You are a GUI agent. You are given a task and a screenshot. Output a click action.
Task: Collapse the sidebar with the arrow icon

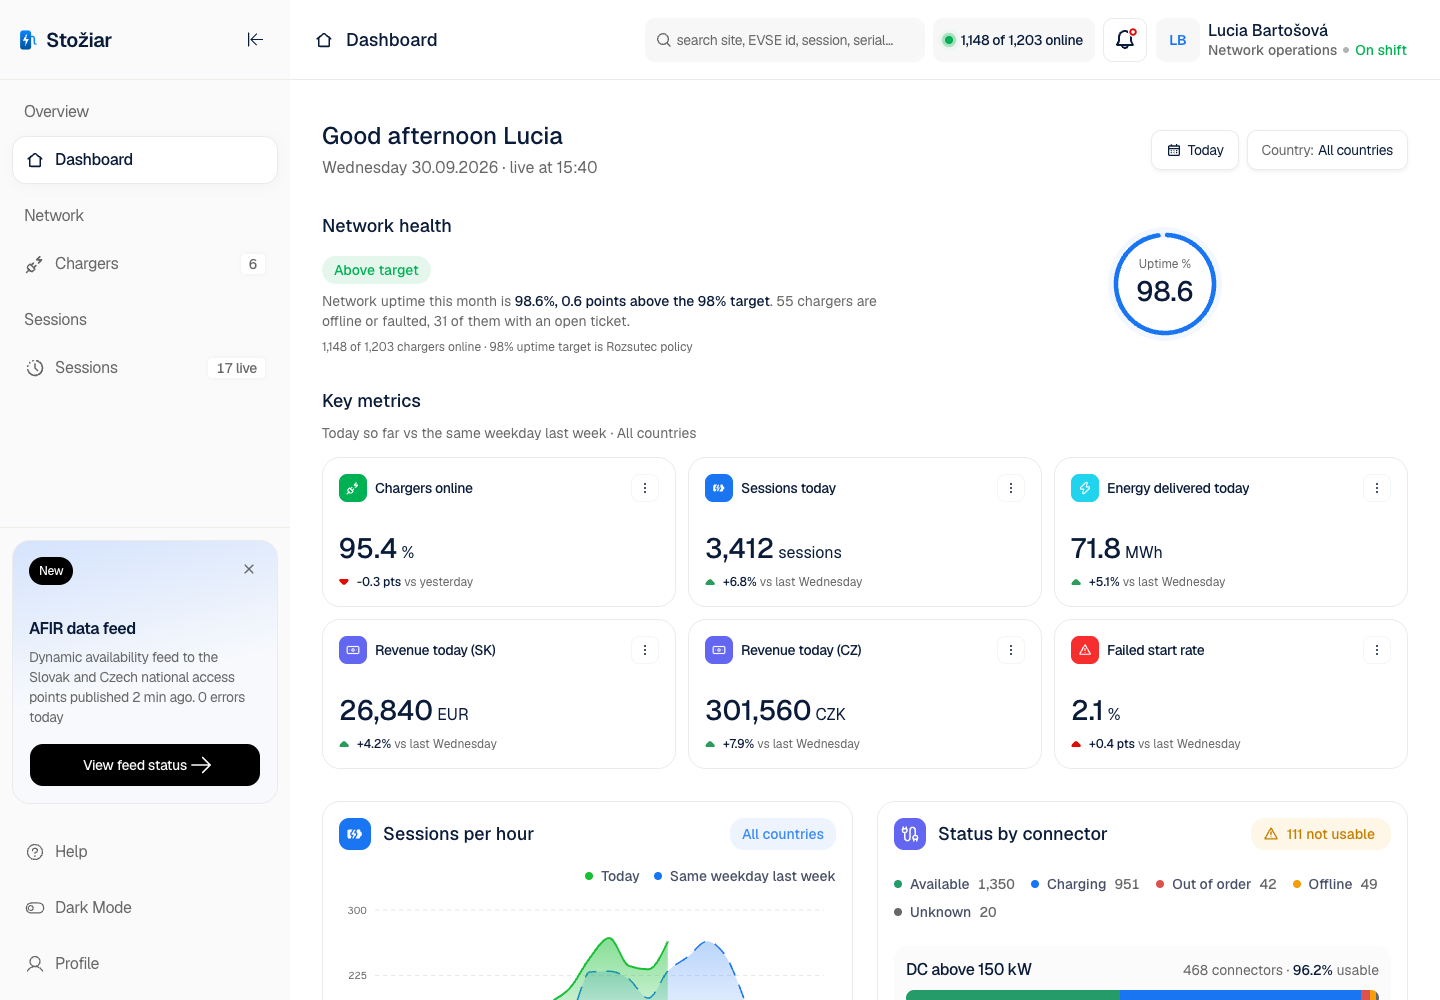(x=255, y=40)
